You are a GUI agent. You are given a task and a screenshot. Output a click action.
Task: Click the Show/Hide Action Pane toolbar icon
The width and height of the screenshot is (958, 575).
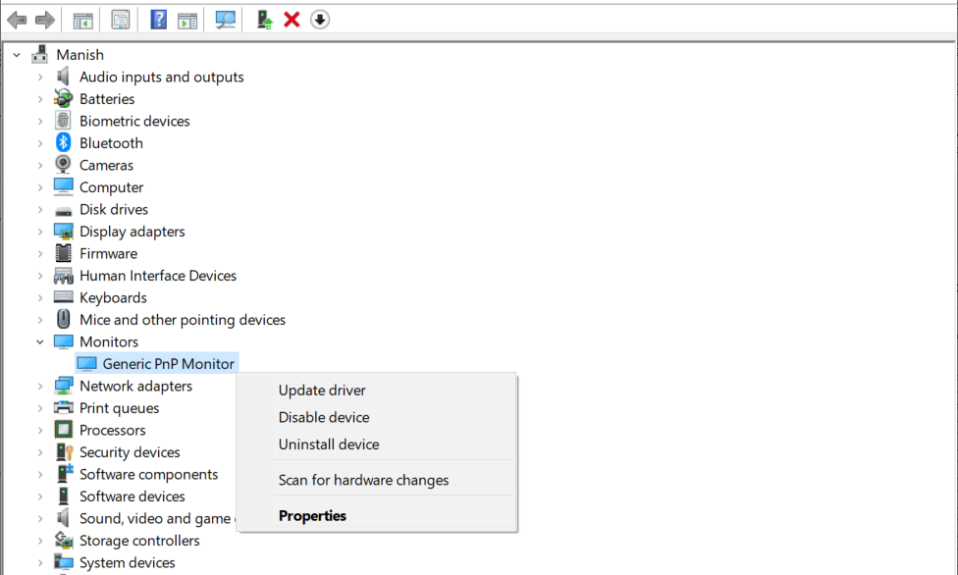[x=188, y=20]
